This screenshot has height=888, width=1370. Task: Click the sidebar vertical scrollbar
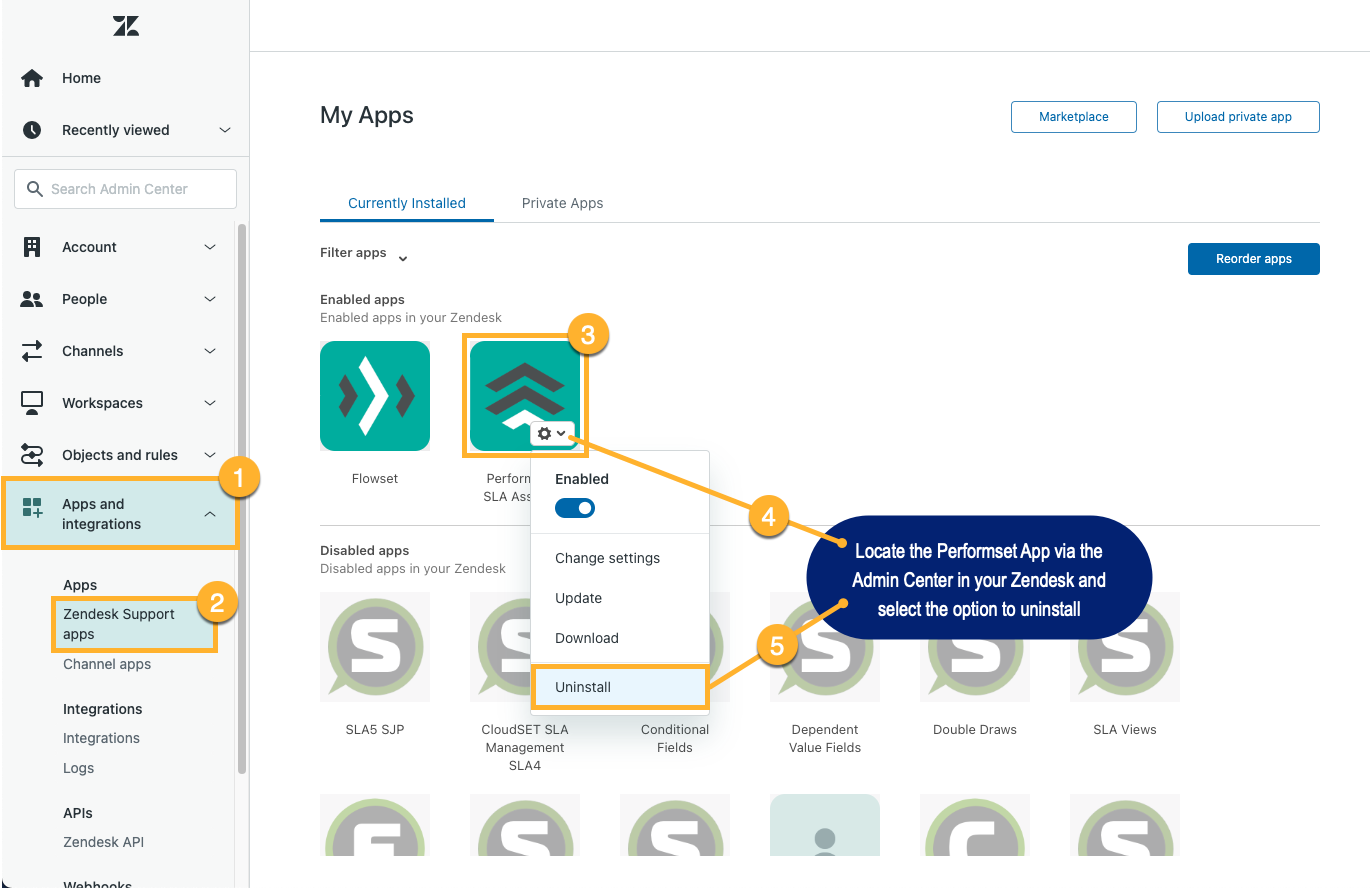[242, 498]
